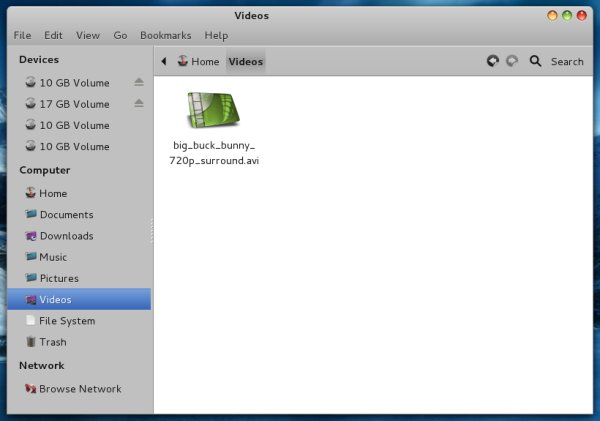The image size is (600, 421).
Task: Open the Help menu
Action: click(x=216, y=35)
